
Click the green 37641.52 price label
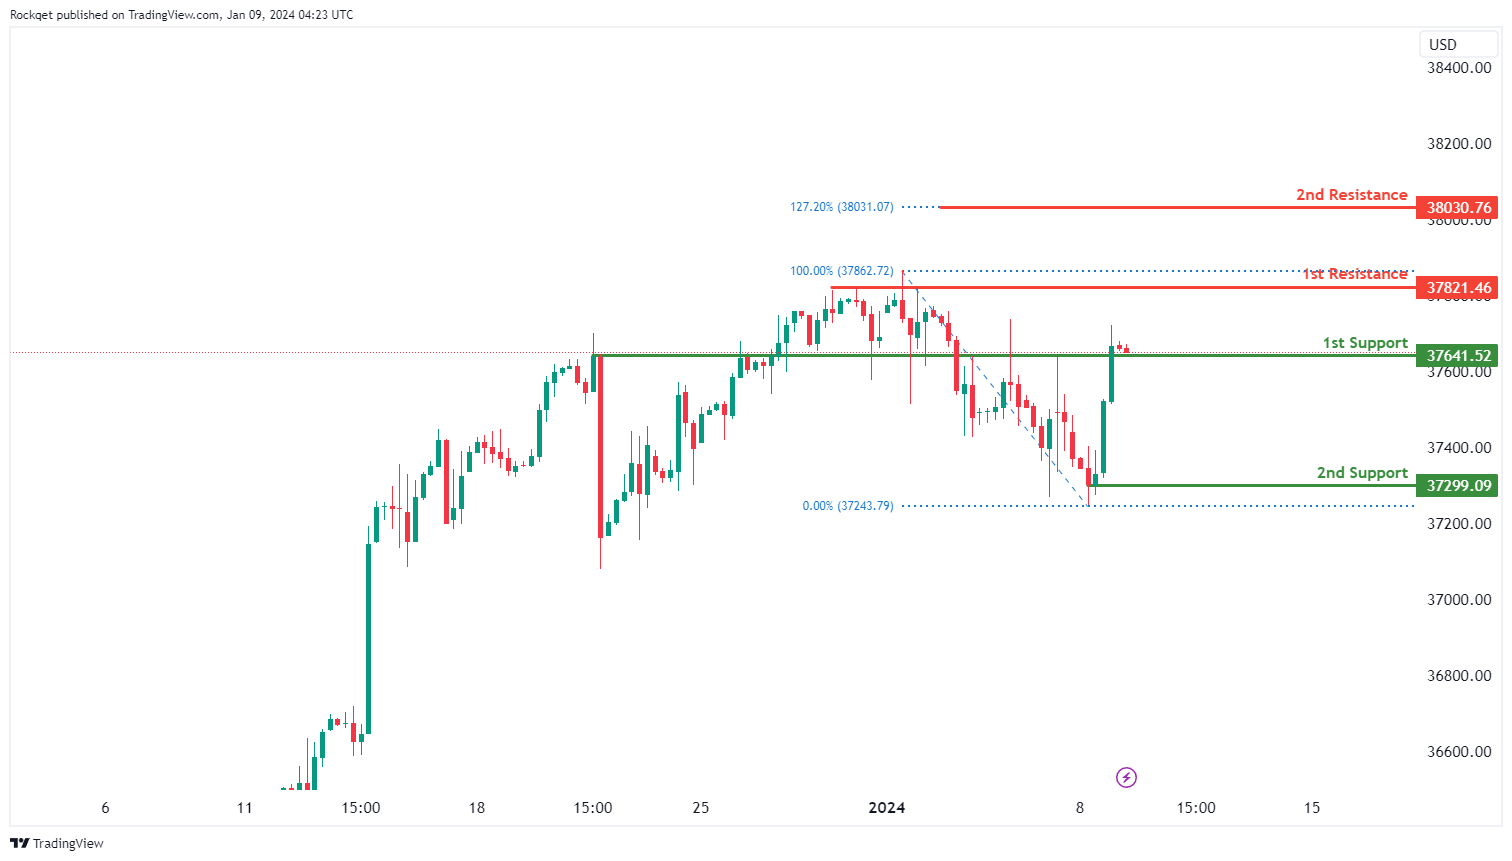click(x=1457, y=356)
